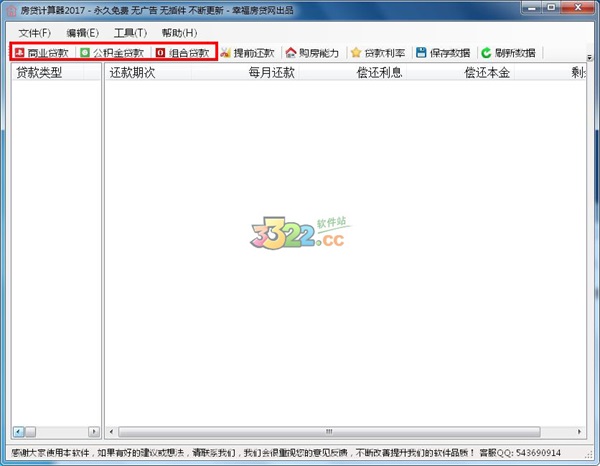This screenshot has height=466, width=600.
Task: Sort by 偿还利息 column header
Action: click(x=352, y=72)
